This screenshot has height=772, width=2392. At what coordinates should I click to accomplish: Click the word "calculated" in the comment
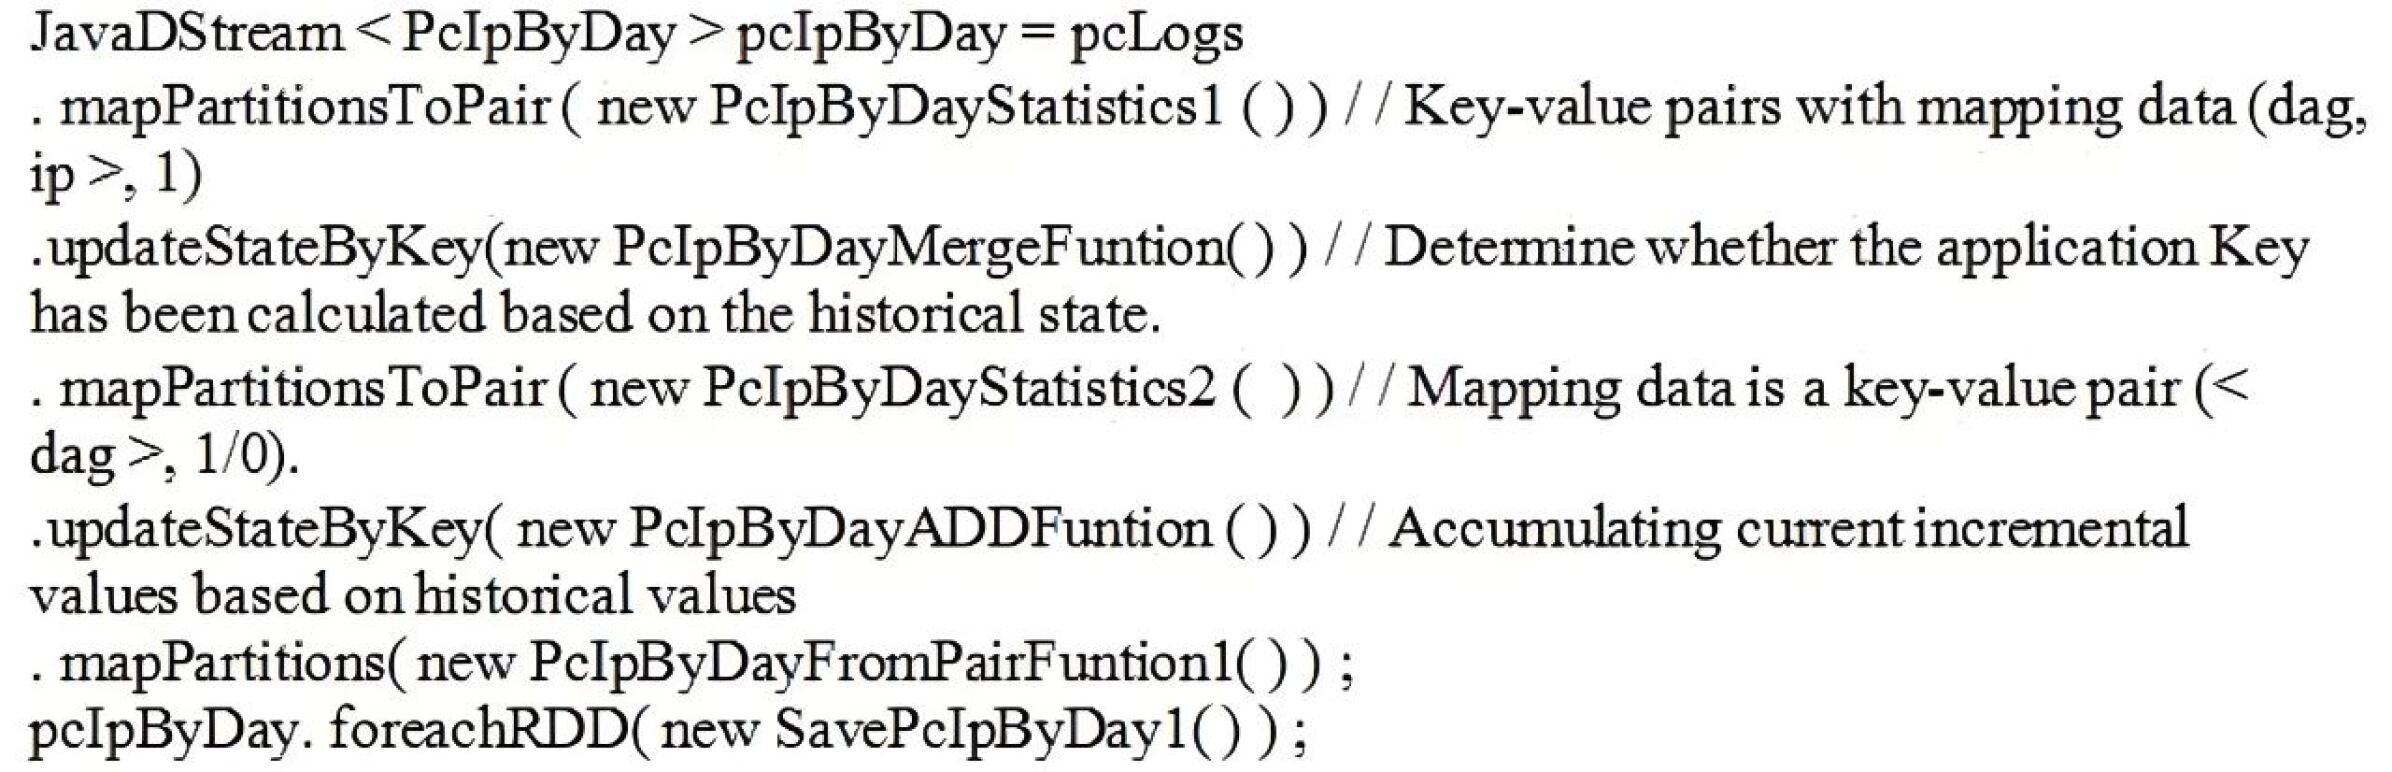pyautogui.click(x=365, y=314)
